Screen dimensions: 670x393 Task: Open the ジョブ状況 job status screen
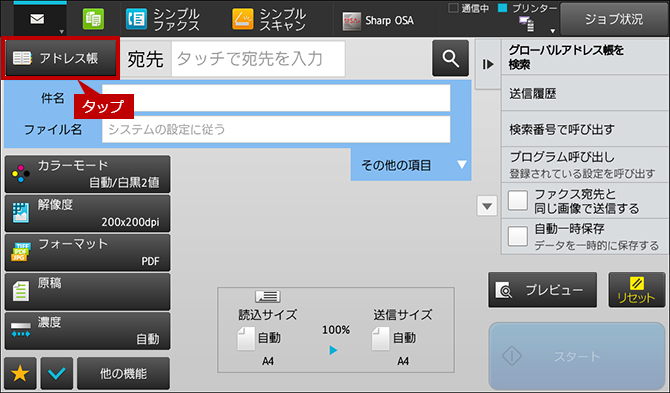[614, 19]
